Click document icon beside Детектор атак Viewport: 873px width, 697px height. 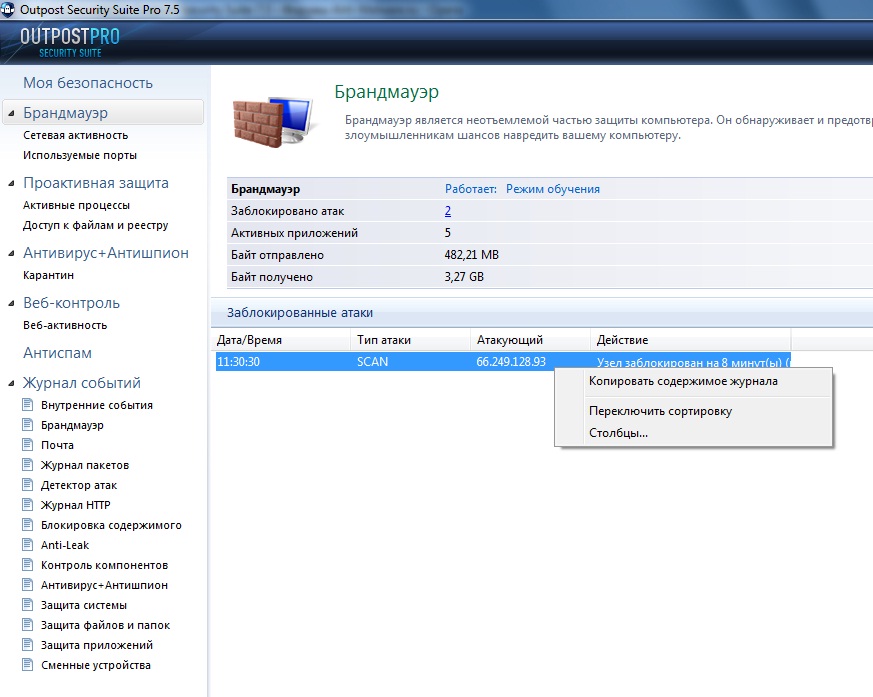coord(27,485)
